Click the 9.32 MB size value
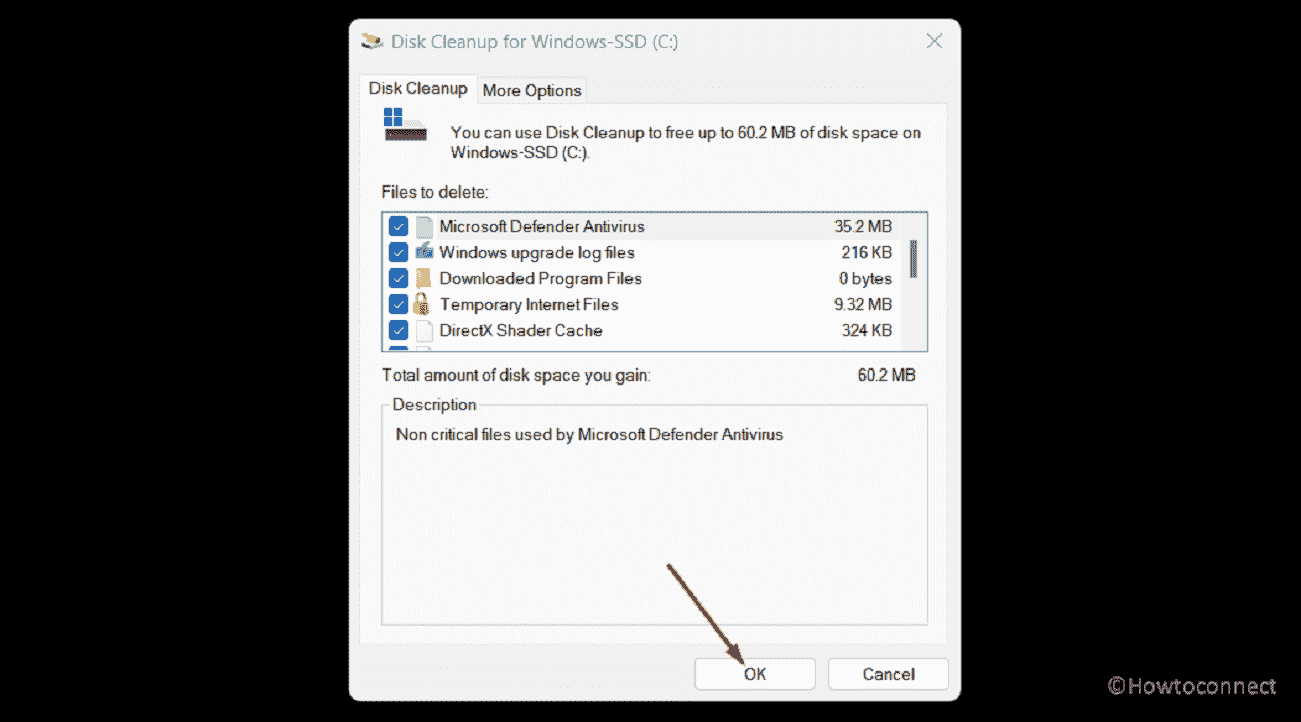 (863, 304)
